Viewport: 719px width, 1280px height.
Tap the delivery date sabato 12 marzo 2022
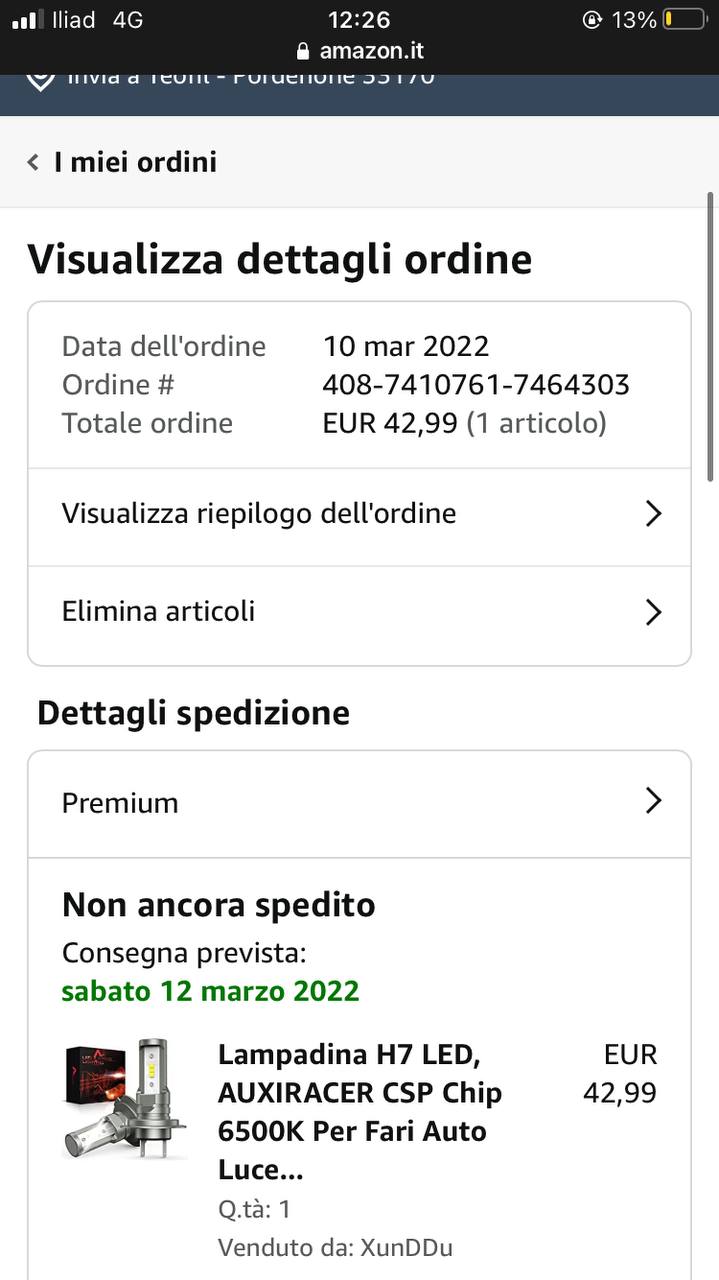point(210,991)
